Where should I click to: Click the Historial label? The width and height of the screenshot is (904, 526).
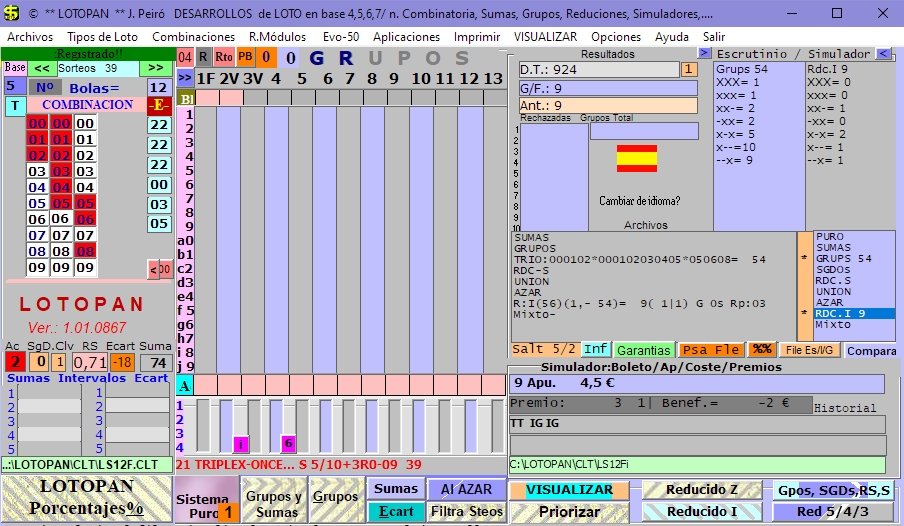(x=845, y=408)
